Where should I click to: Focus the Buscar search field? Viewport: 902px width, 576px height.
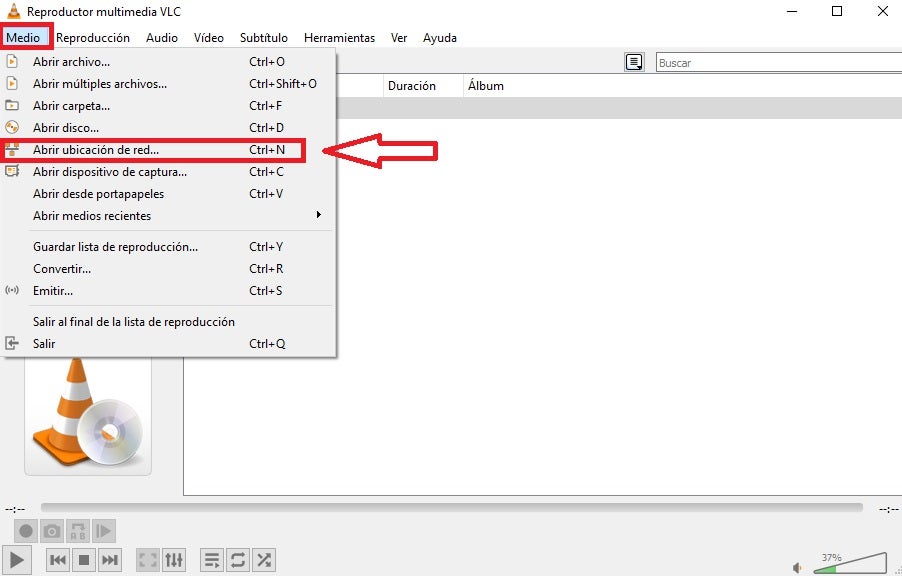(x=779, y=63)
